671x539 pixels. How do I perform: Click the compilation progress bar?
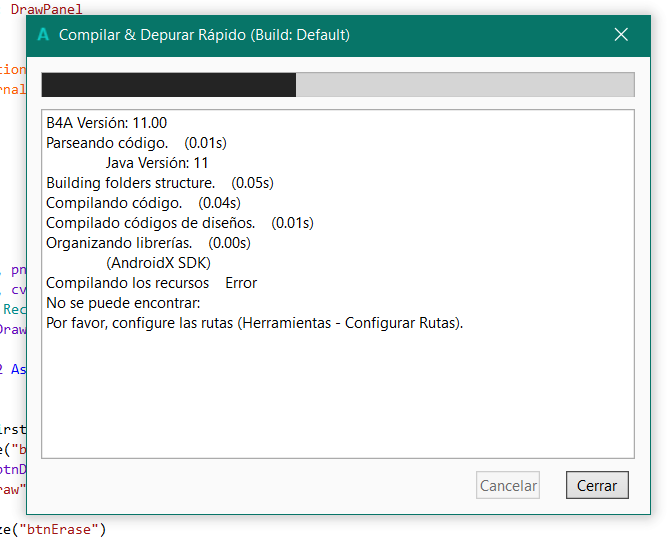[x=338, y=85]
